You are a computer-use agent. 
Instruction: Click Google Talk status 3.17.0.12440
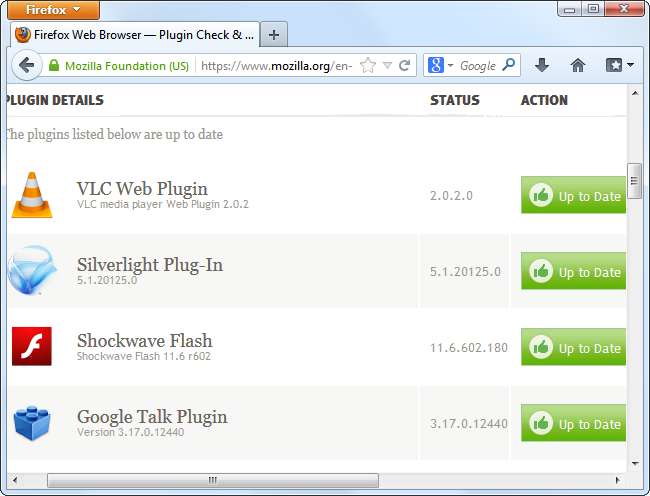point(469,424)
